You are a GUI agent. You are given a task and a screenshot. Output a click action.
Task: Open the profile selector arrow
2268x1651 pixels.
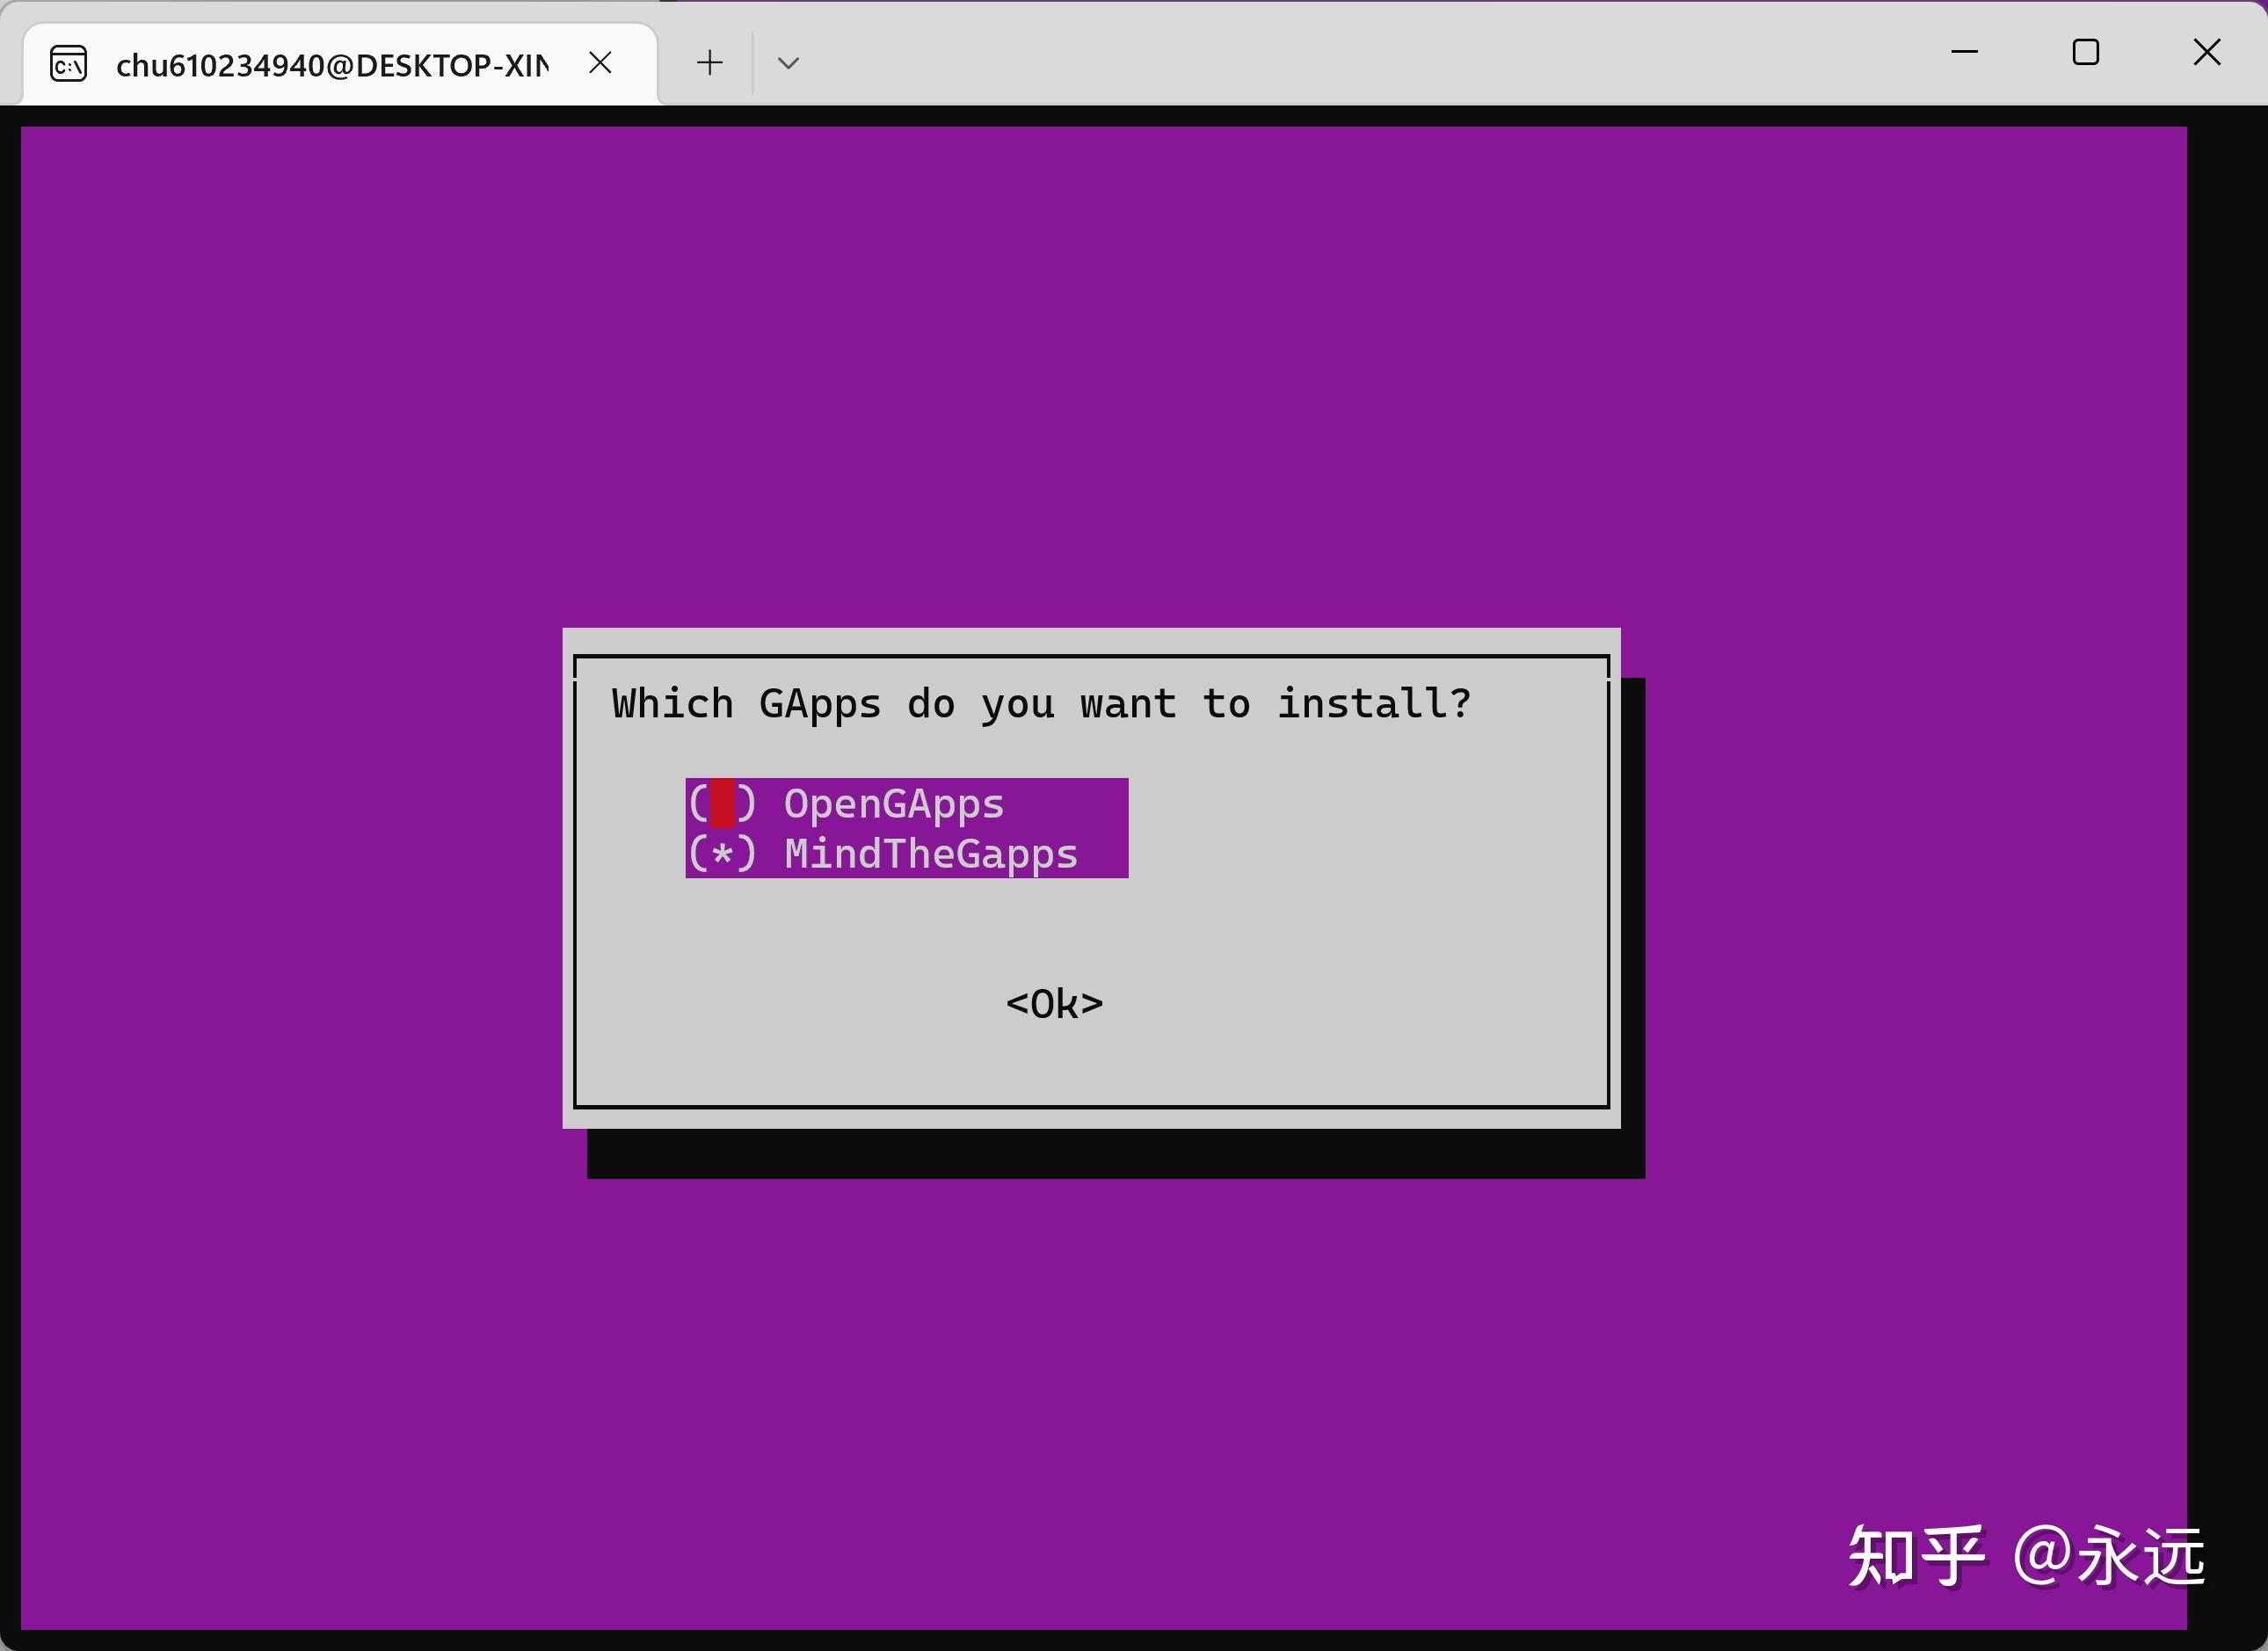[789, 62]
